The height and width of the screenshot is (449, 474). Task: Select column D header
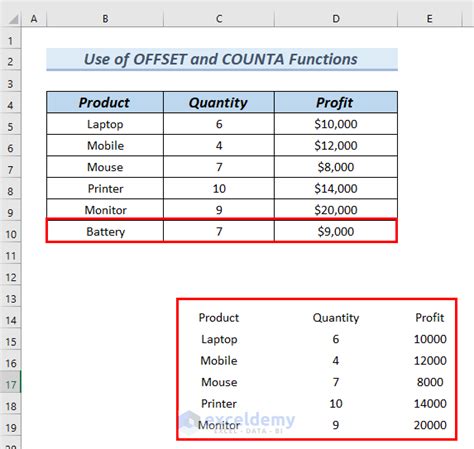(x=336, y=19)
